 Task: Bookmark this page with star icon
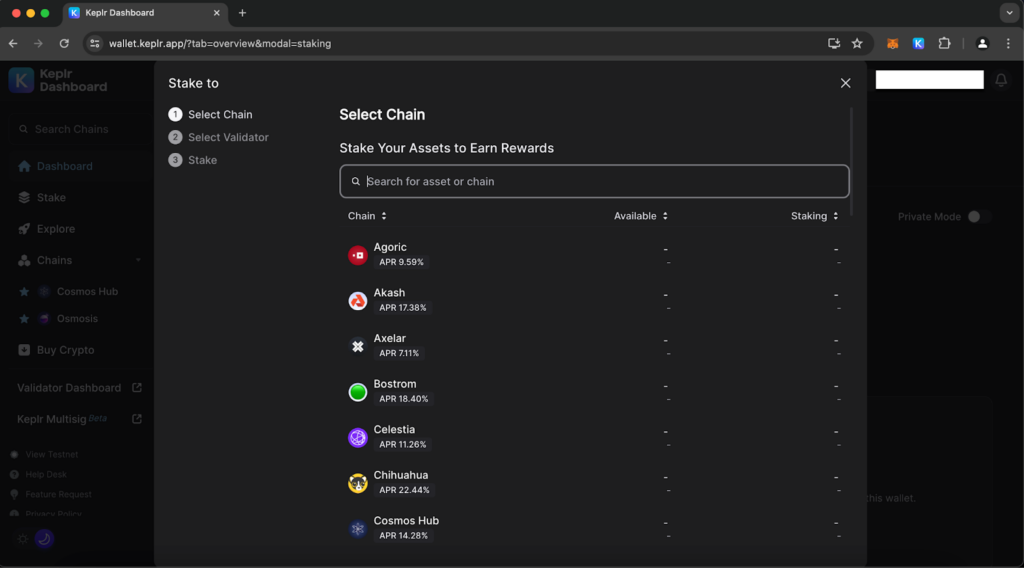click(x=857, y=43)
